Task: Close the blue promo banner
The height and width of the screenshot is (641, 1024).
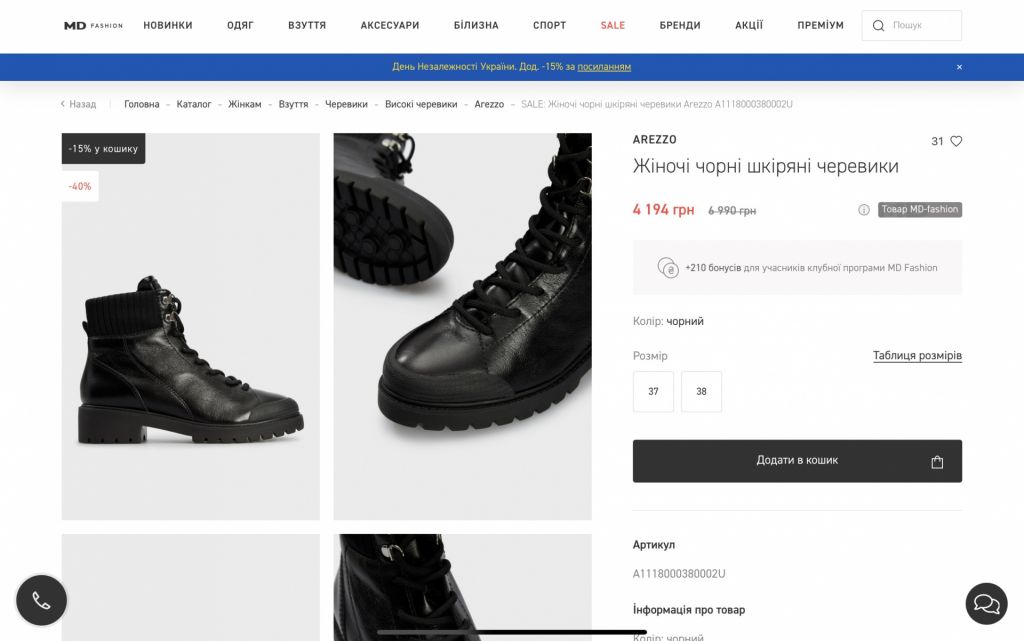Action: pyautogui.click(x=959, y=67)
